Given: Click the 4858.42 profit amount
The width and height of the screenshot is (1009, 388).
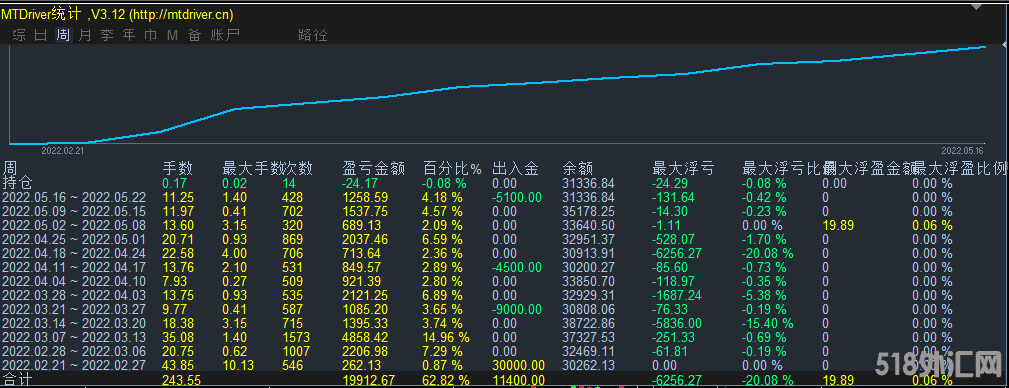Looking at the screenshot, I should [x=366, y=338].
